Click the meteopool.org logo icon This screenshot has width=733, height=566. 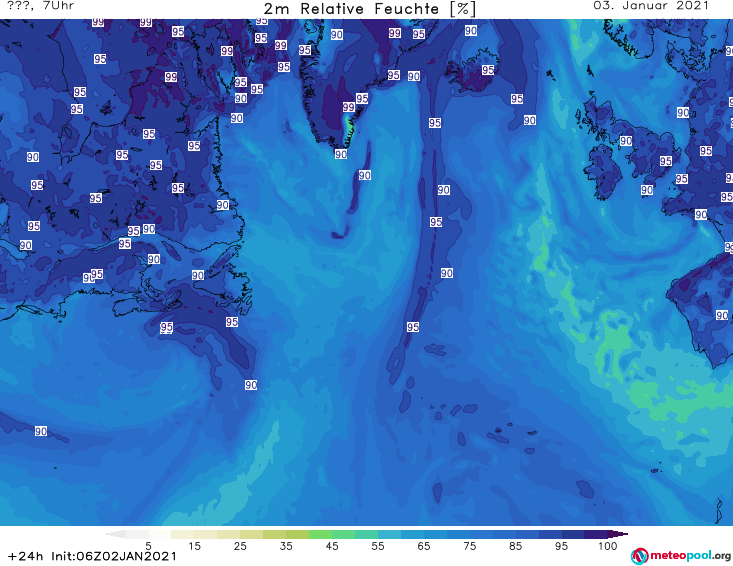click(x=640, y=556)
